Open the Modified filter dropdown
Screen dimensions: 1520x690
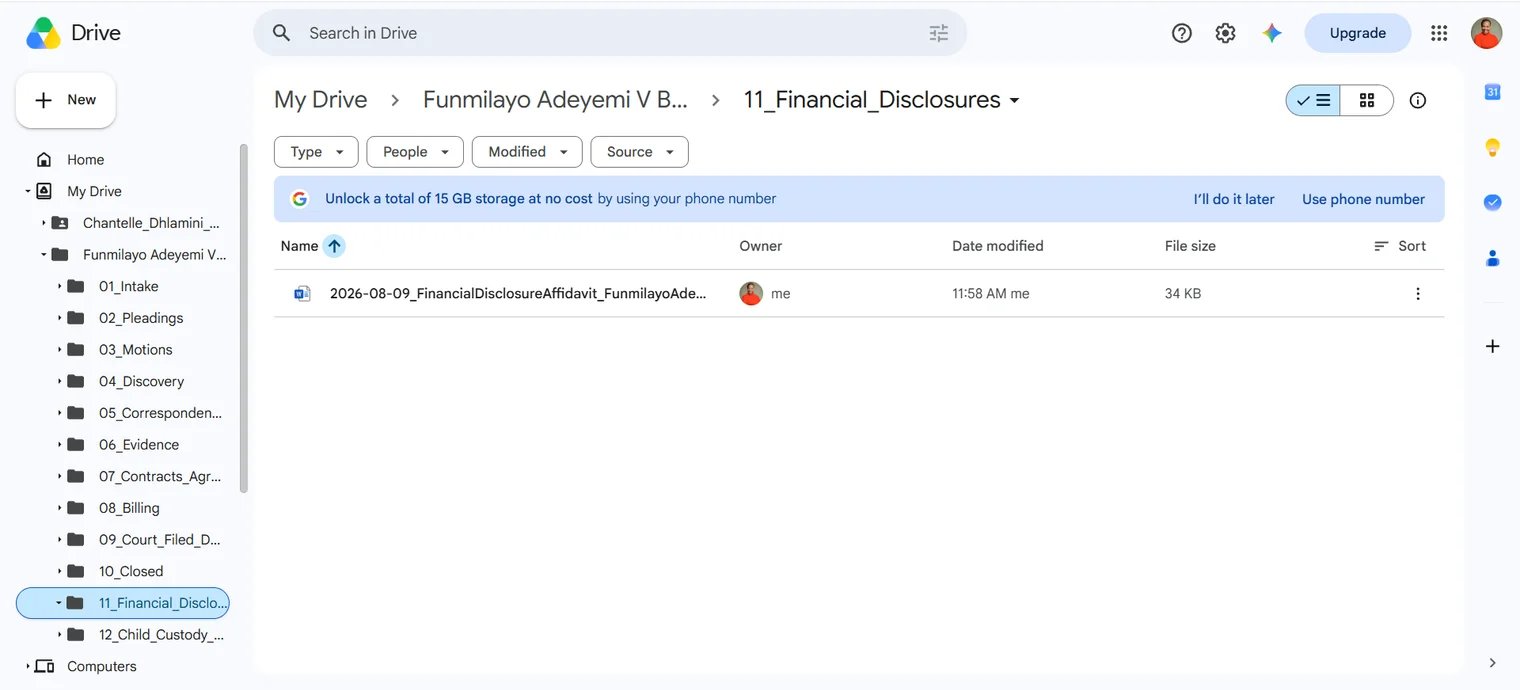pyautogui.click(x=527, y=152)
